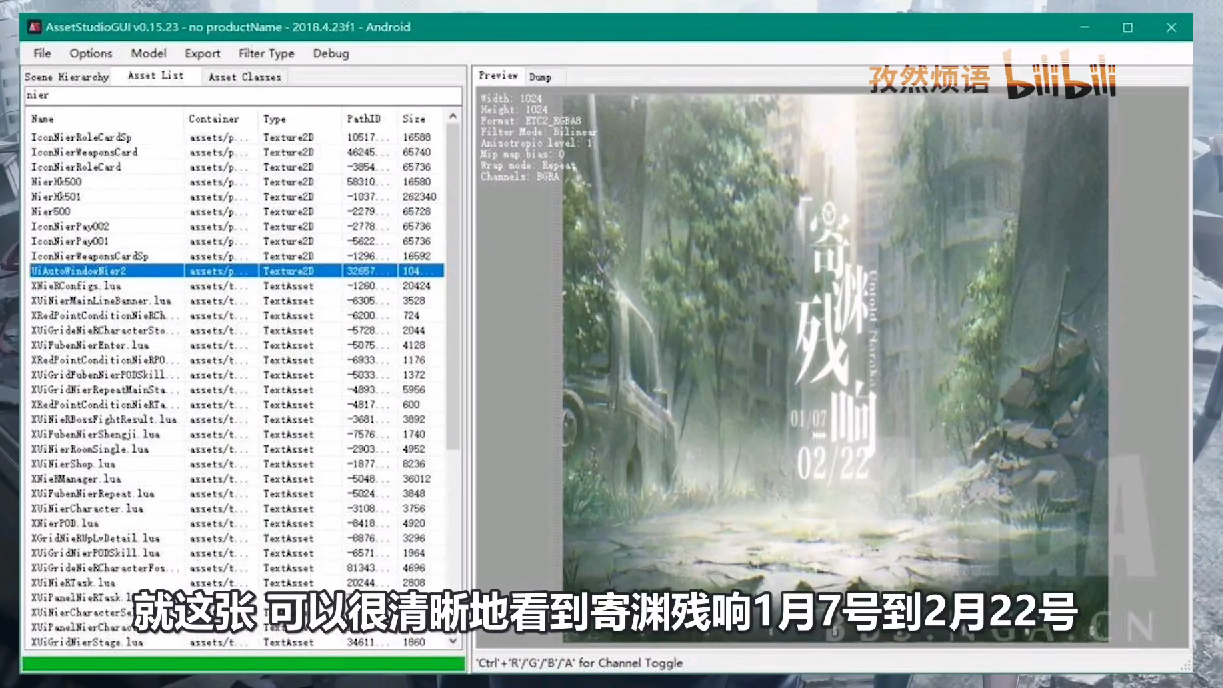This screenshot has width=1223, height=688.
Task: Close the AssetStudioGUI window
Action: [1171, 27]
